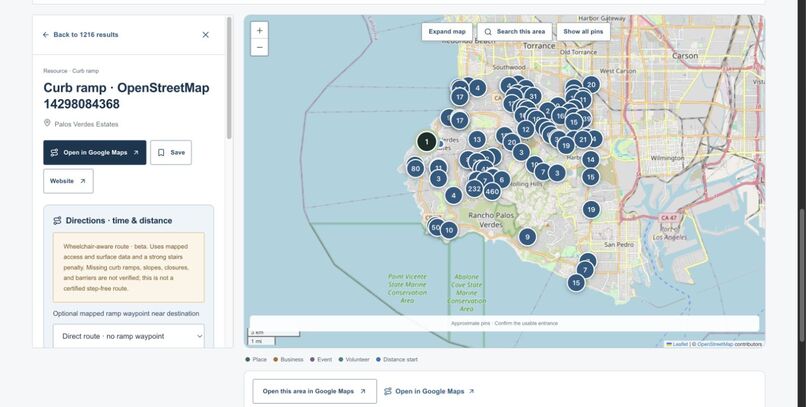Click the detail panel scrollbar
The image size is (806, 407).
click(229, 78)
